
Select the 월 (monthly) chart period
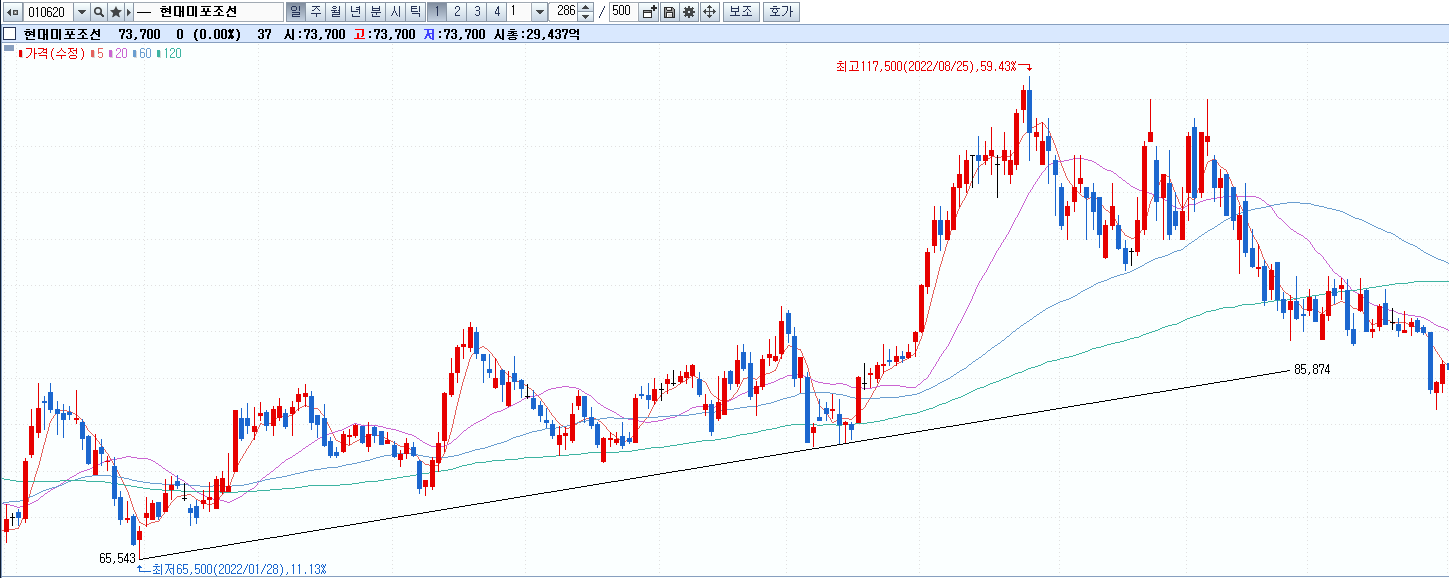(336, 12)
